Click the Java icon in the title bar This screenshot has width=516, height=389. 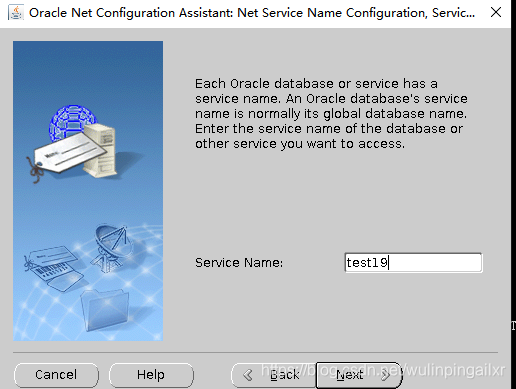[16, 12]
